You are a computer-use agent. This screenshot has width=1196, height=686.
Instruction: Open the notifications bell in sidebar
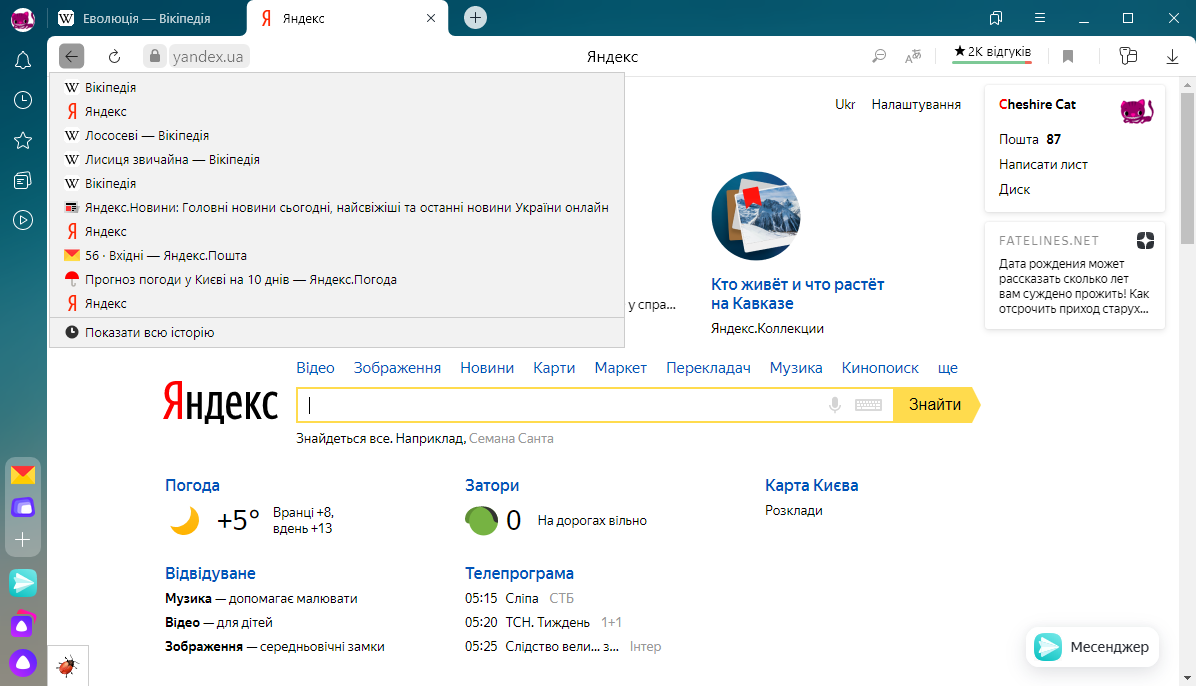click(23, 60)
